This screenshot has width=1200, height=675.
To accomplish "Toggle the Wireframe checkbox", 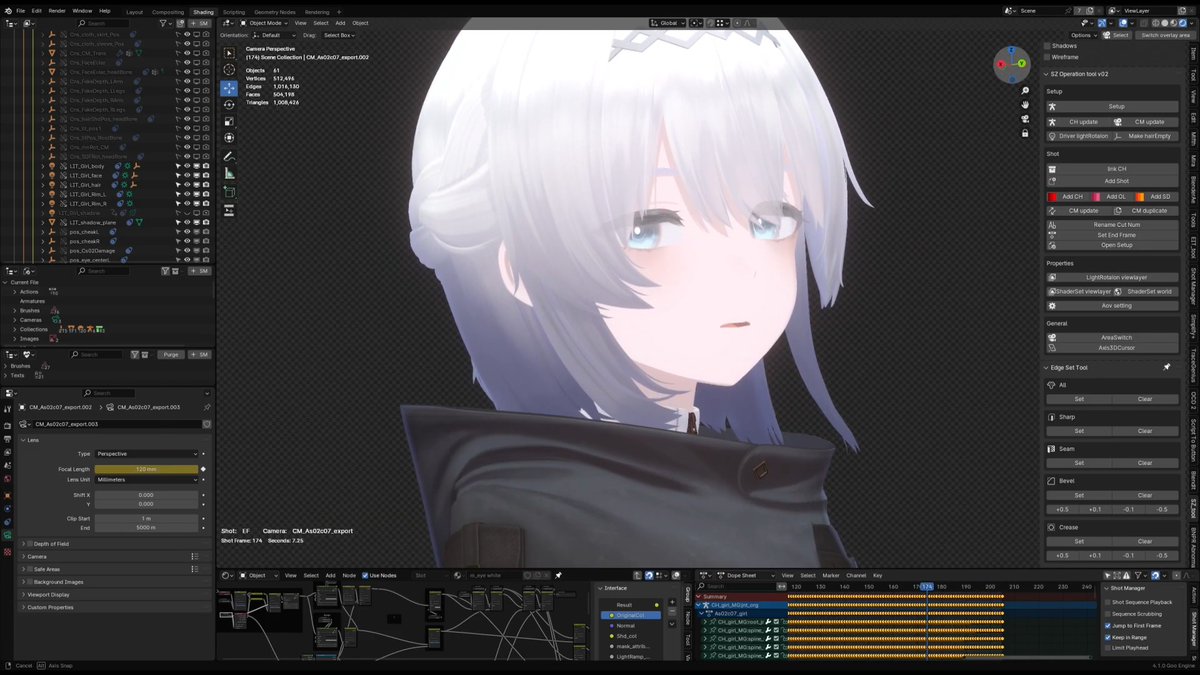I will tap(1048, 57).
